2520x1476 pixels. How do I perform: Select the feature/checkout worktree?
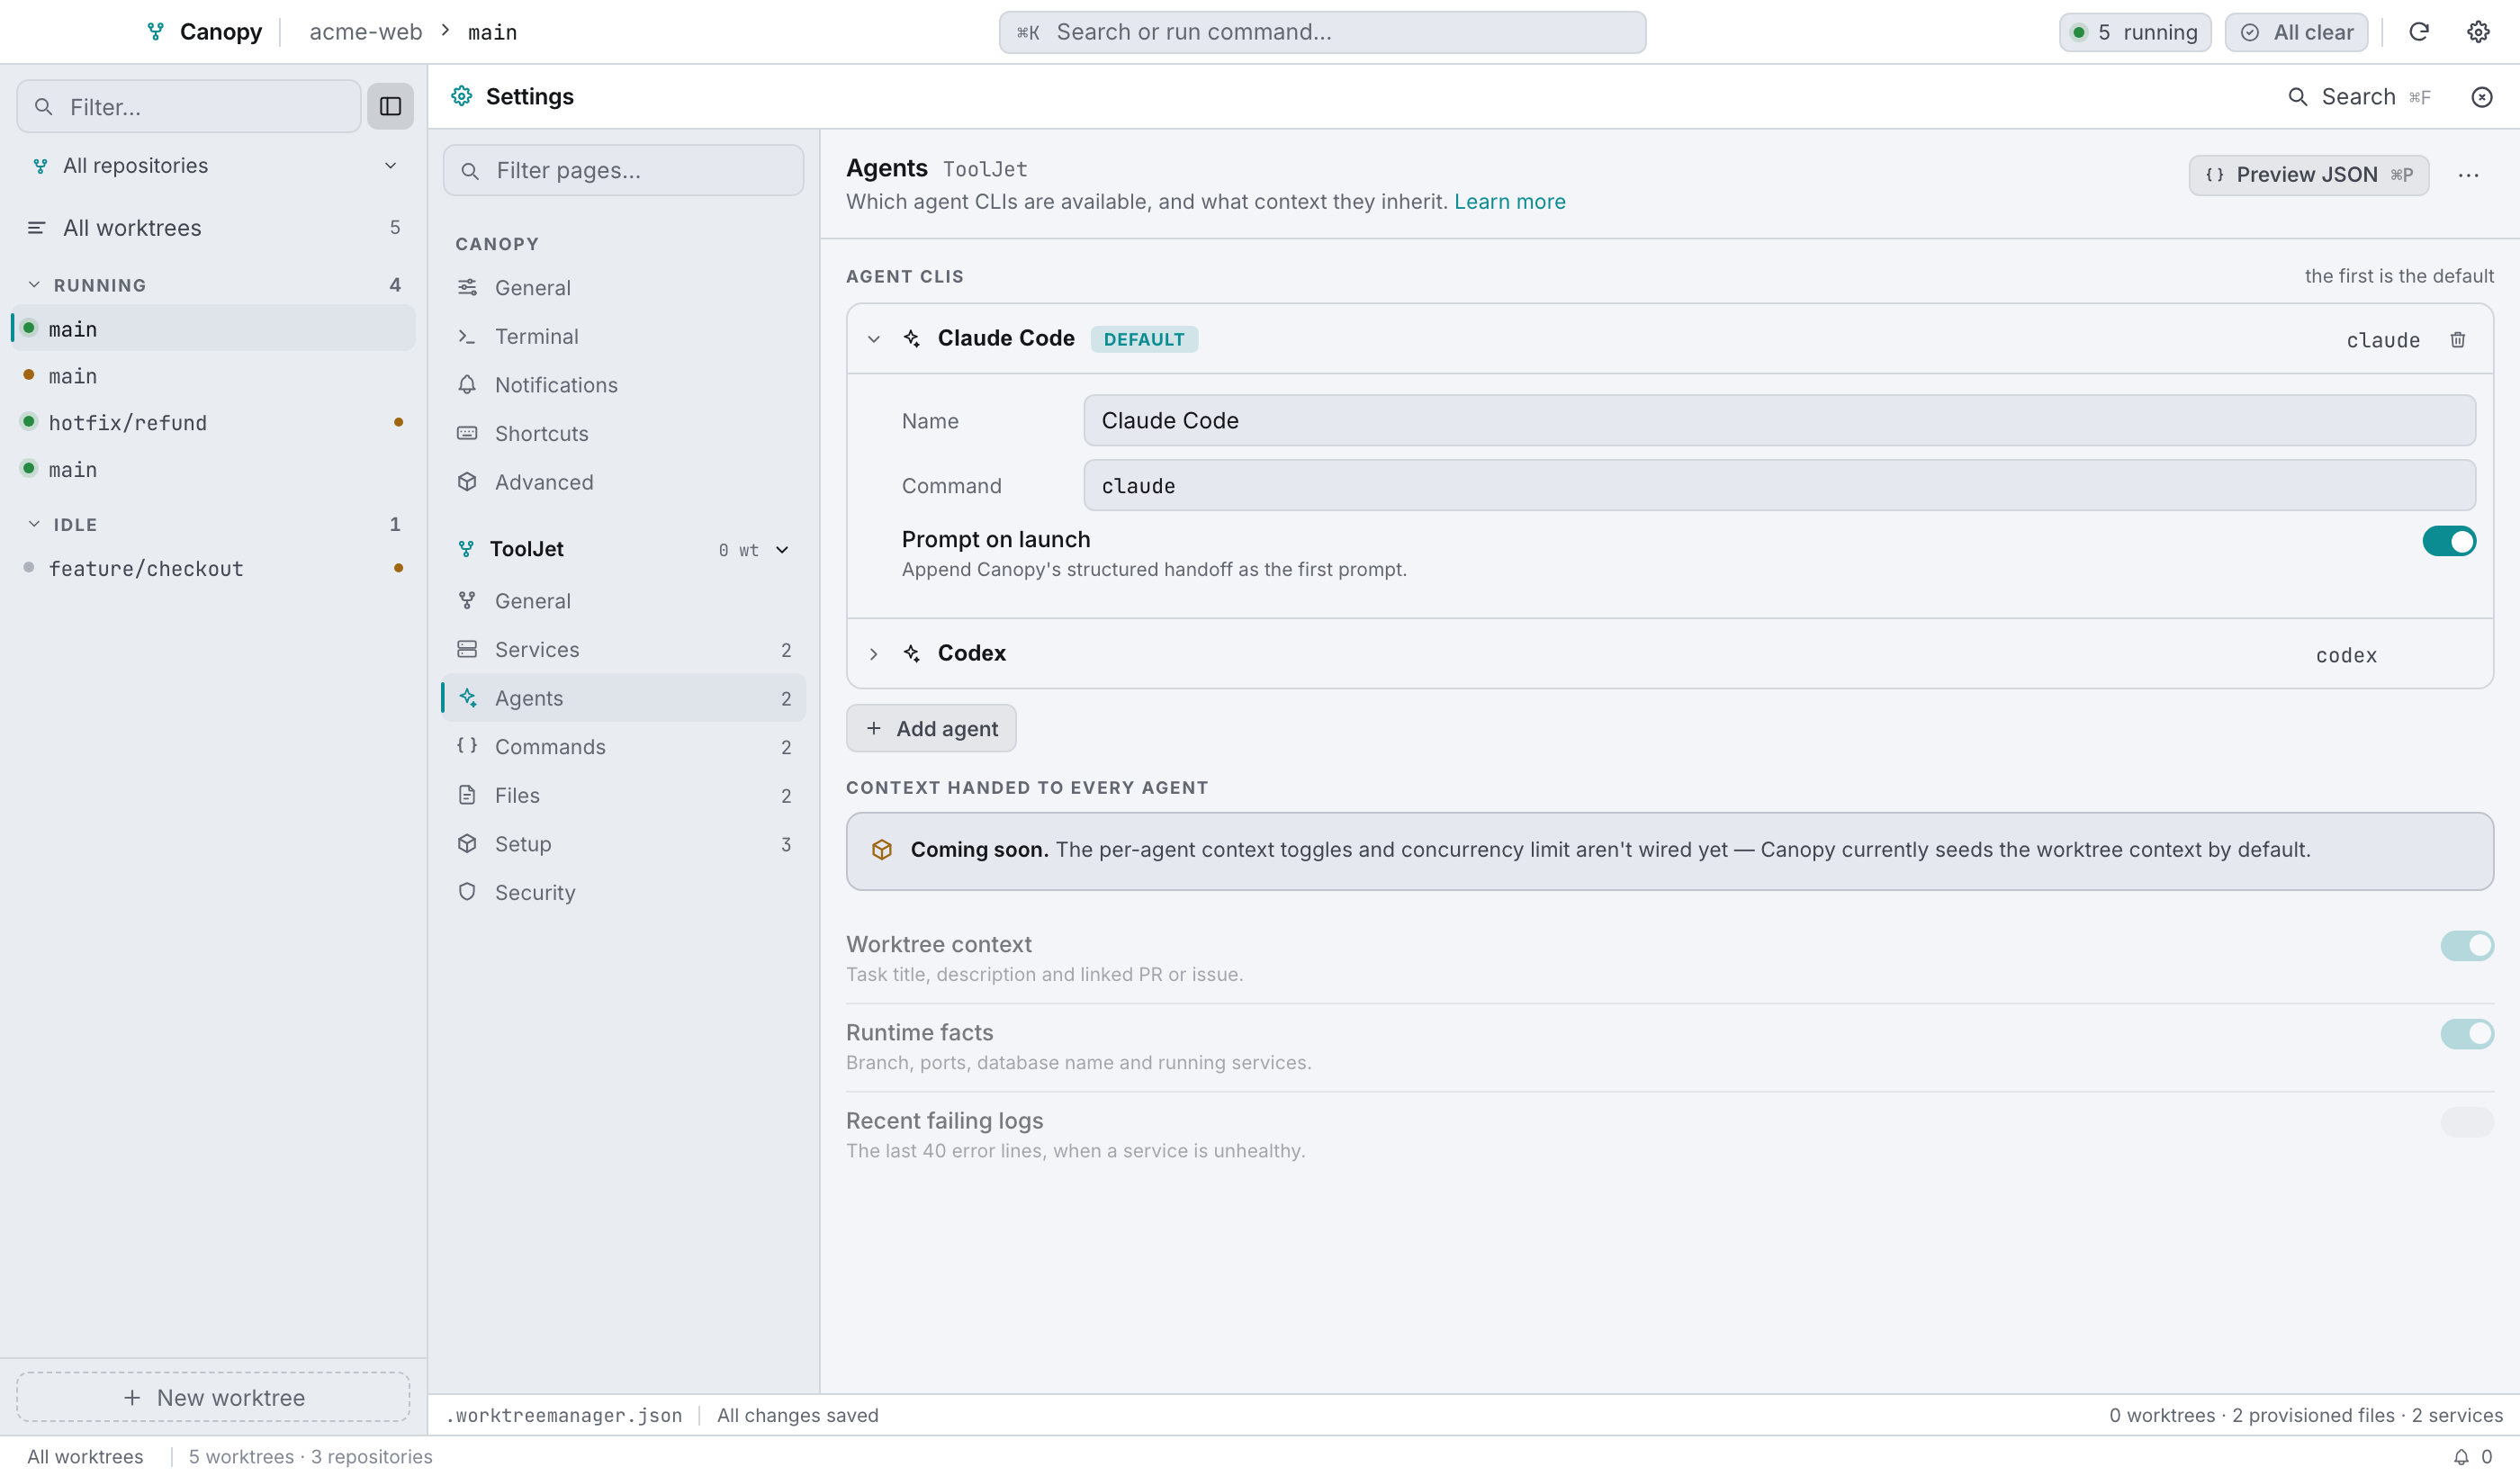(213, 568)
